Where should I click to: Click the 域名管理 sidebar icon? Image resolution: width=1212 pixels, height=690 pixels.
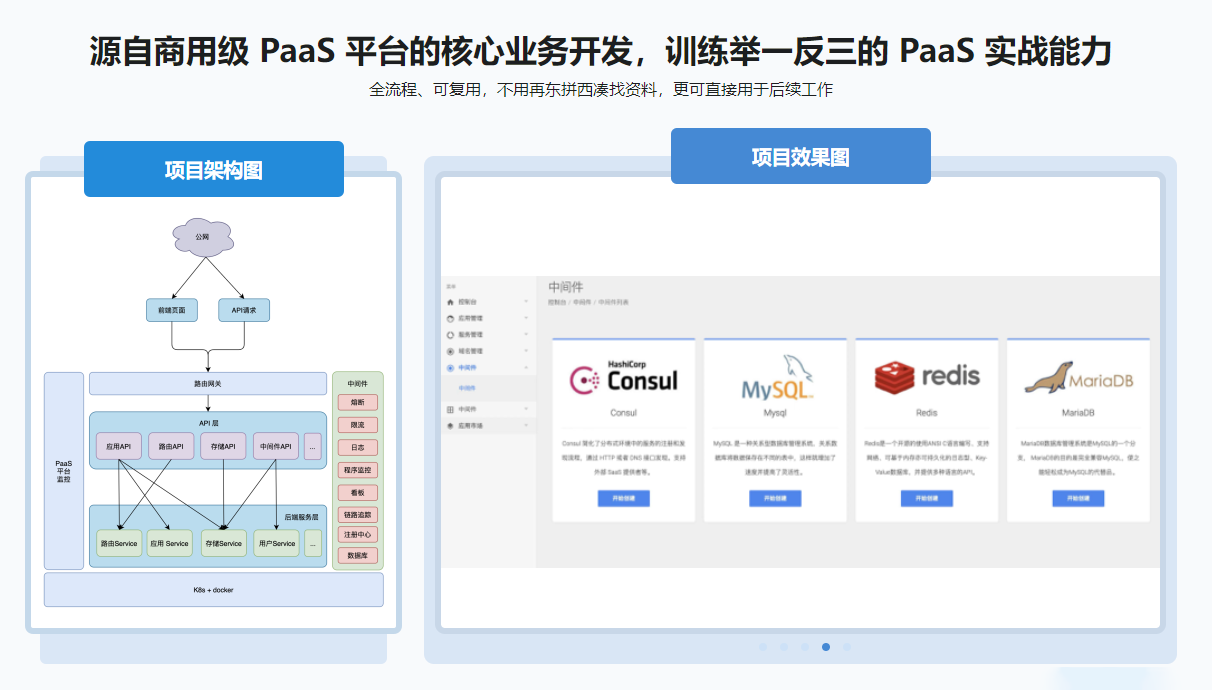coord(450,352)
